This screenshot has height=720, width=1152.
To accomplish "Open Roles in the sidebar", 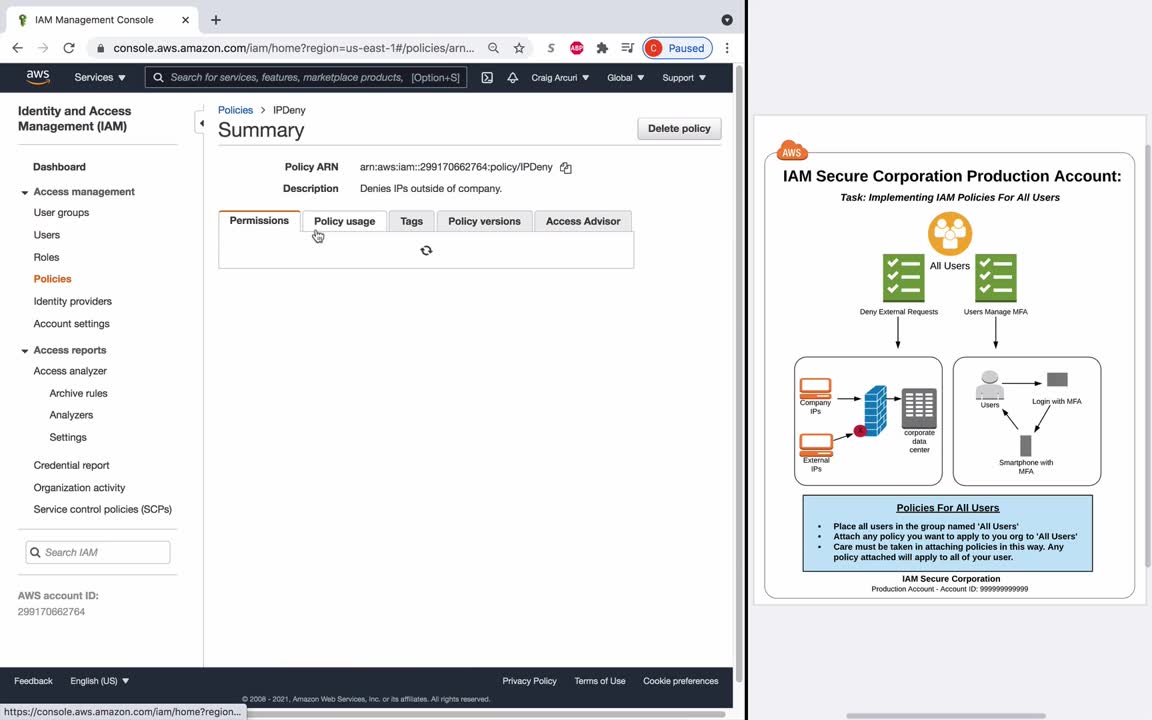I will pyautogui.click(x=46, y=257).
